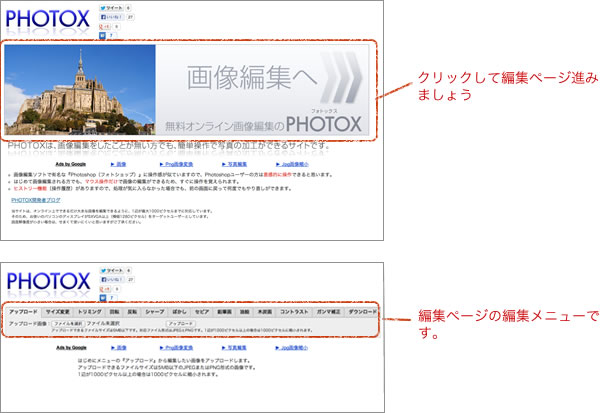607x413 pixels.
Task: Click the 画像編集へ banner on home page
Action: coord(187,90)
